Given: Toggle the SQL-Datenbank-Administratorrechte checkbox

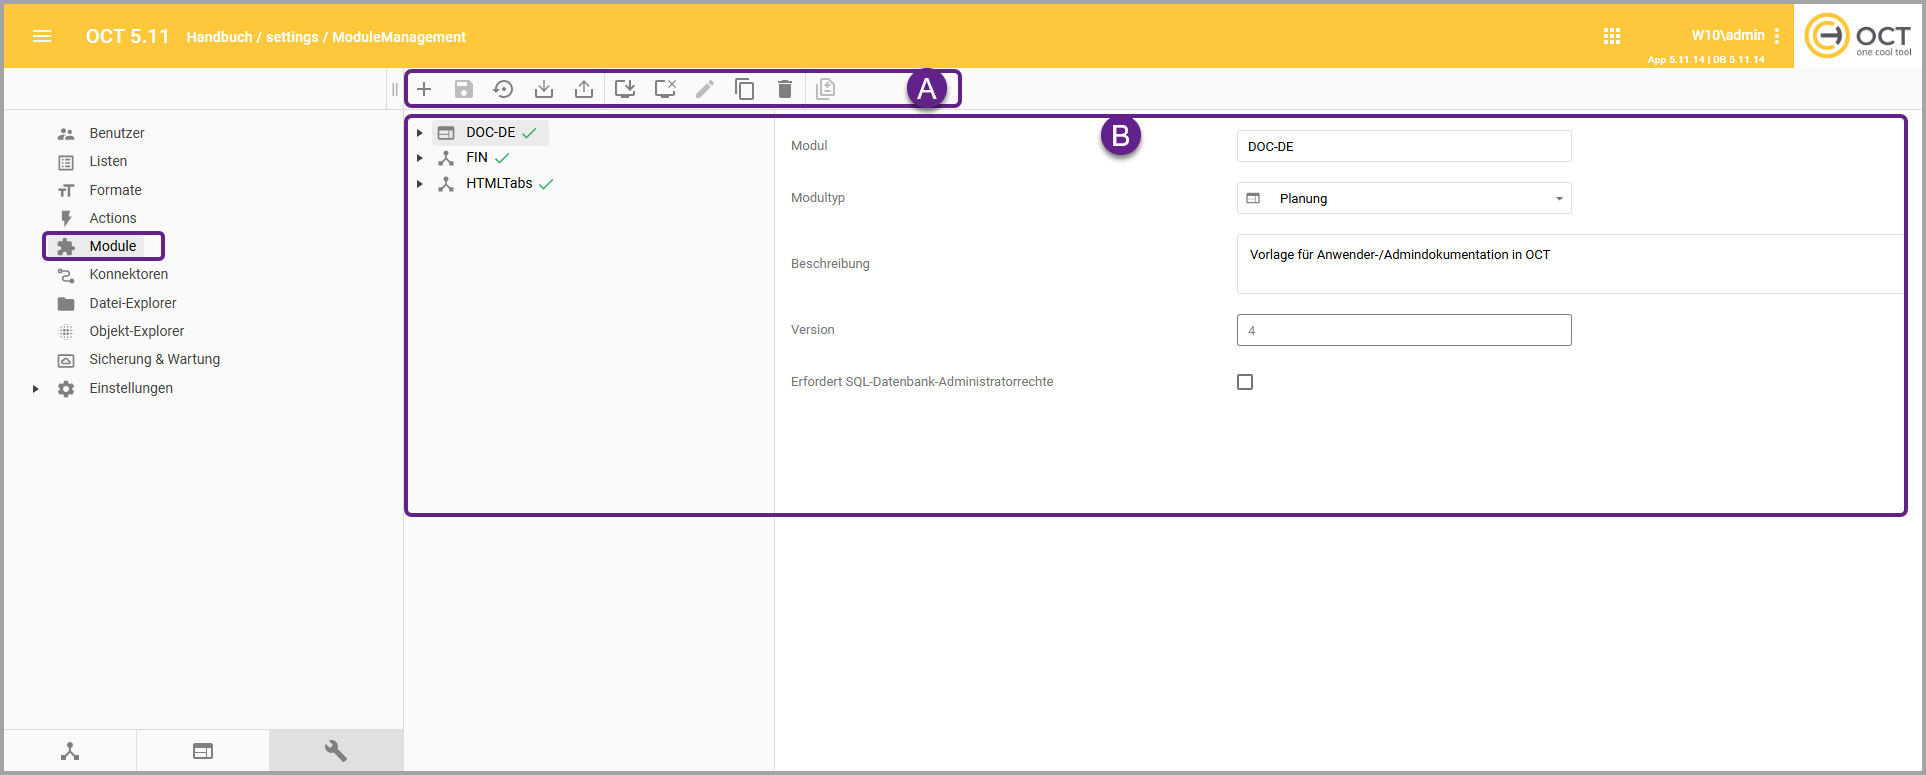Looking at the screenshot, I should [1245, 382].
